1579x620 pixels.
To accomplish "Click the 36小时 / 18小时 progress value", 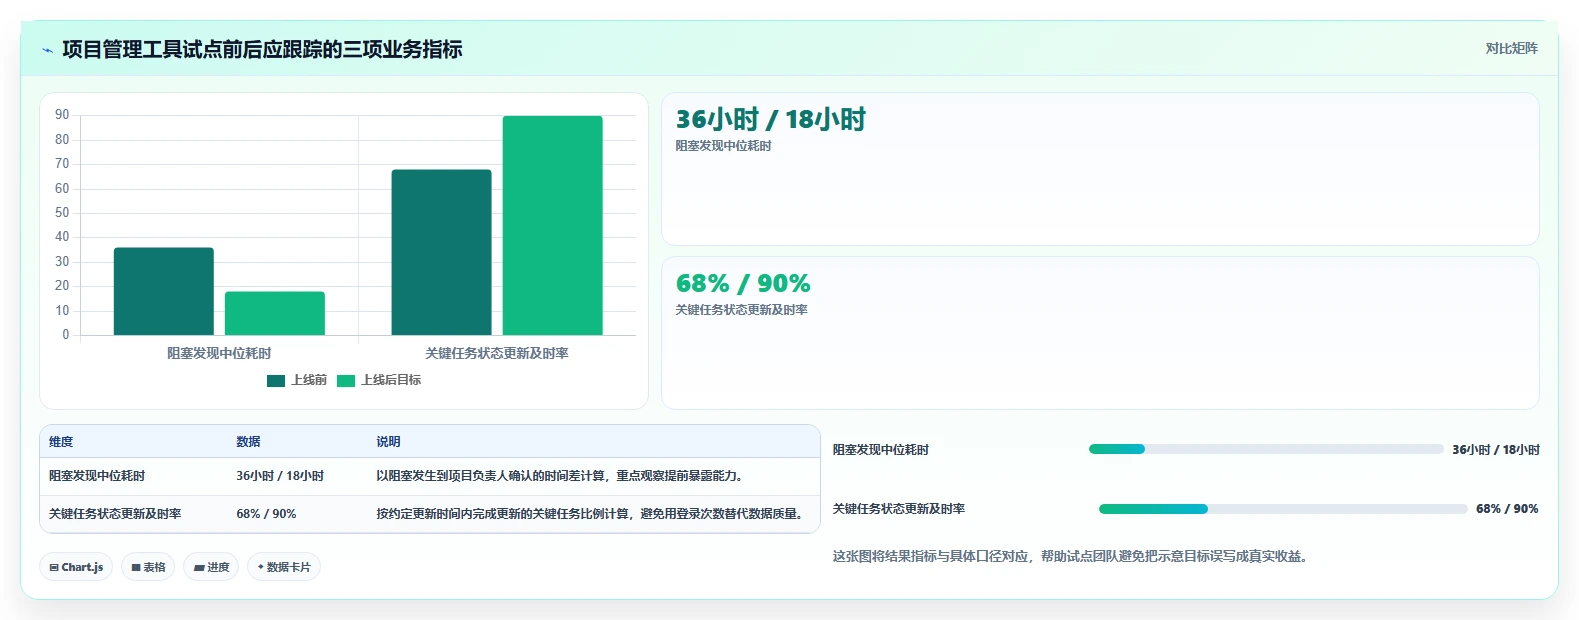I will 1496,450.
